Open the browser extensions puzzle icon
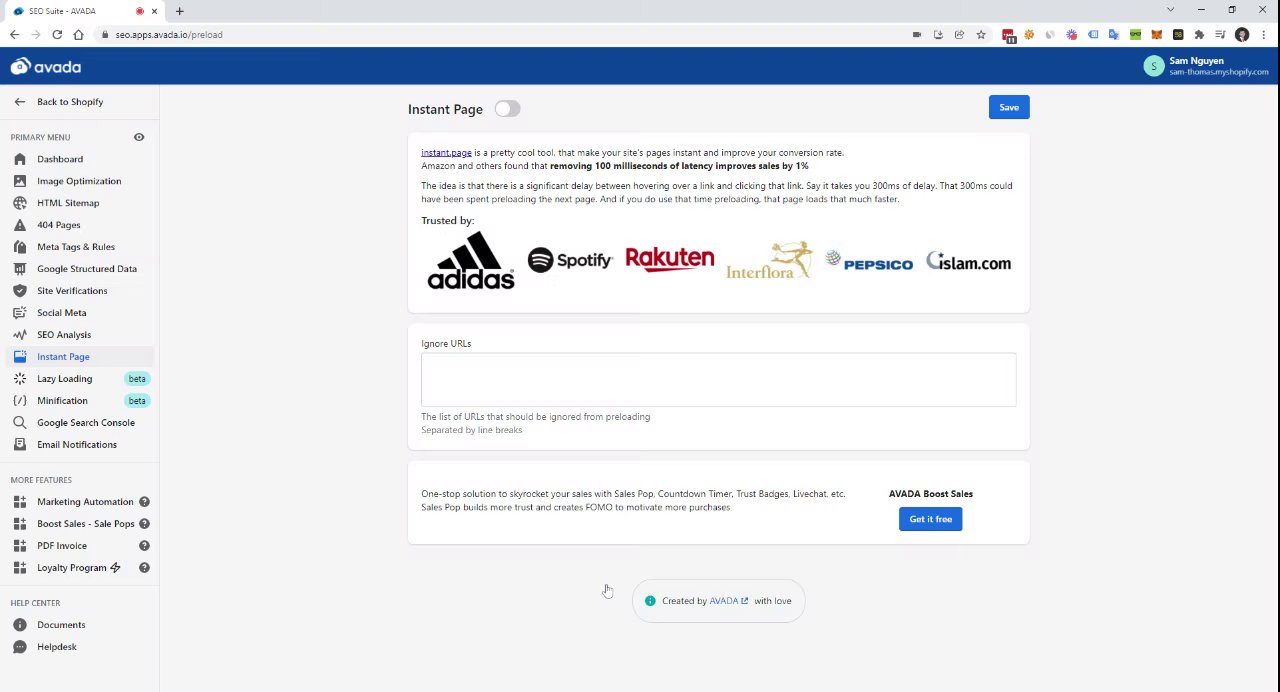Image resolution: width=1280 pixels, height=692 pixels. tap(1199, 34)
